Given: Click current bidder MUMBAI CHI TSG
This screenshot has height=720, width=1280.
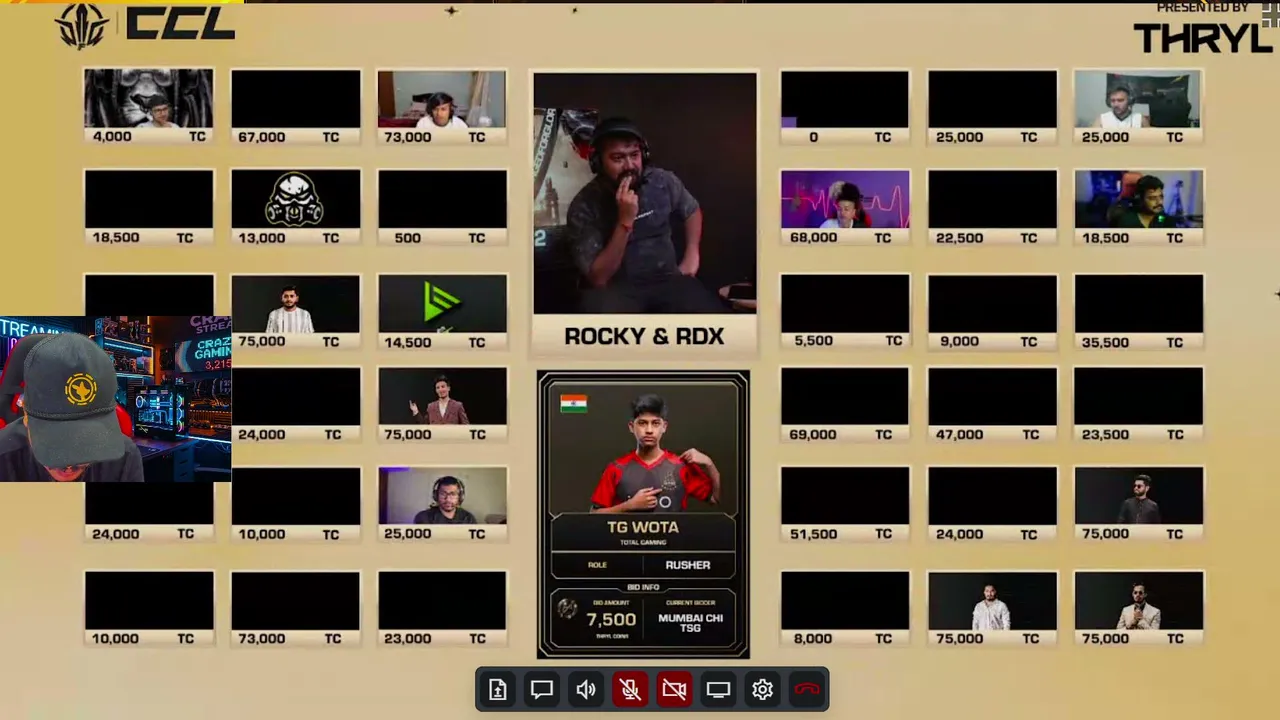Looking at the screenshot, I should pos(690,622).
